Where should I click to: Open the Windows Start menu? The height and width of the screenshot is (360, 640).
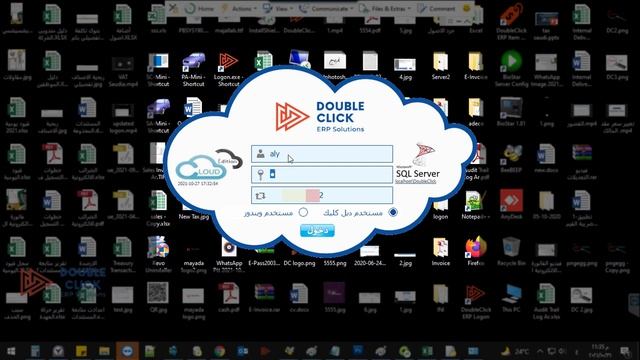[x=11, y=351]
